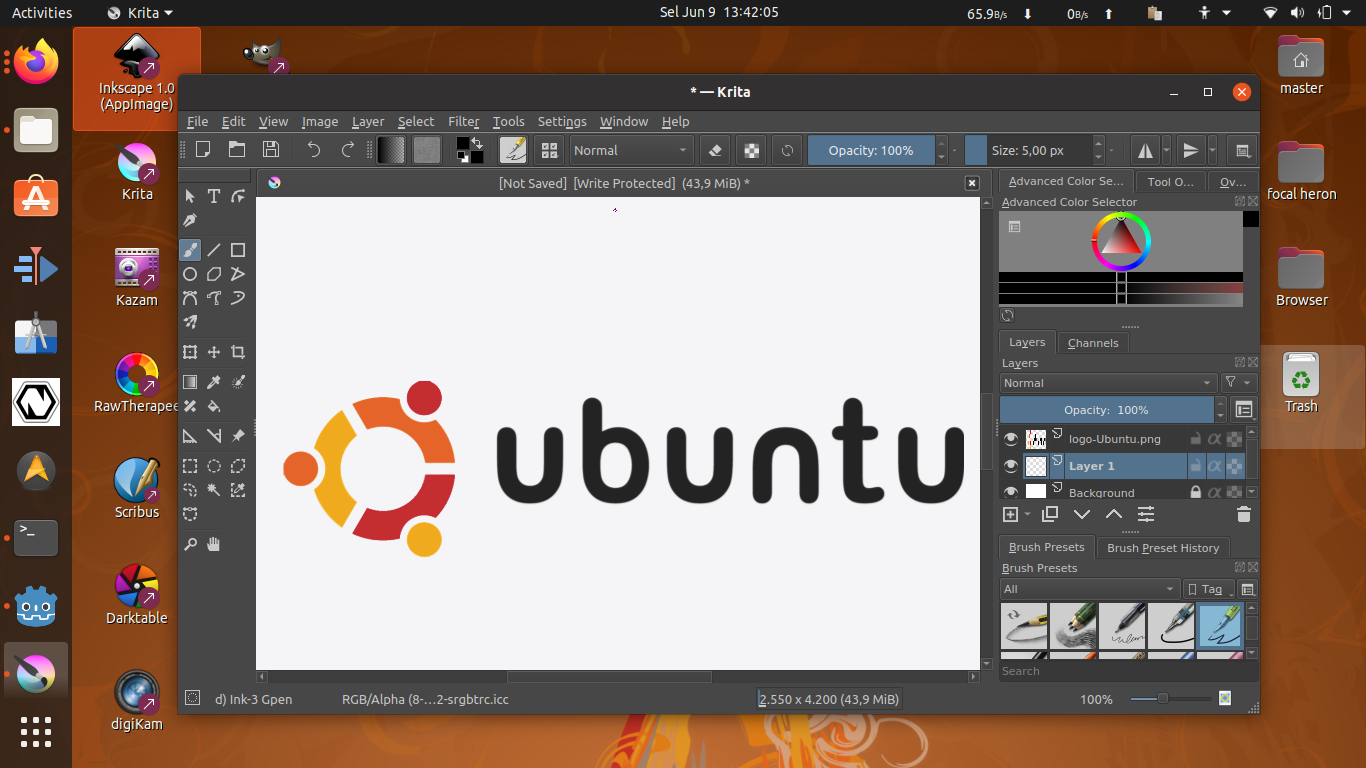The width and height of the screenshot is (1366, 768).
Task: Open the layer properties button
Action: pyautogui.click(x=1146, y=515)
